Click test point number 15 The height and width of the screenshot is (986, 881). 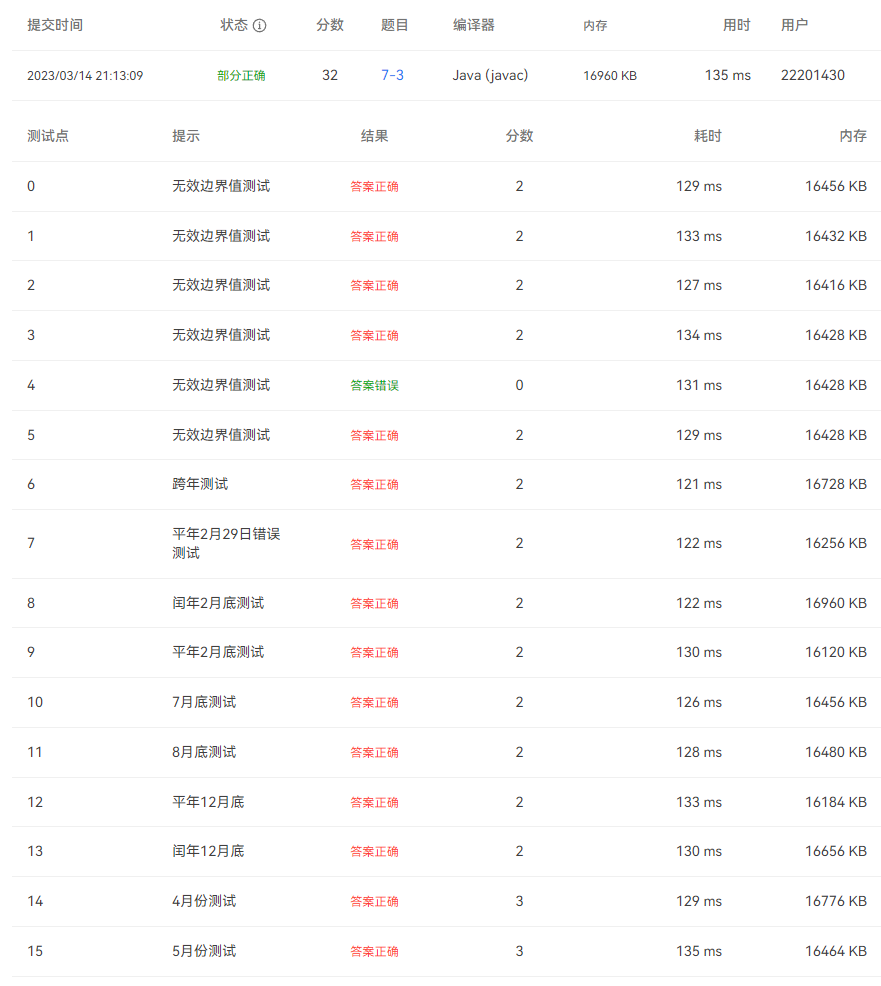point(35,951)
